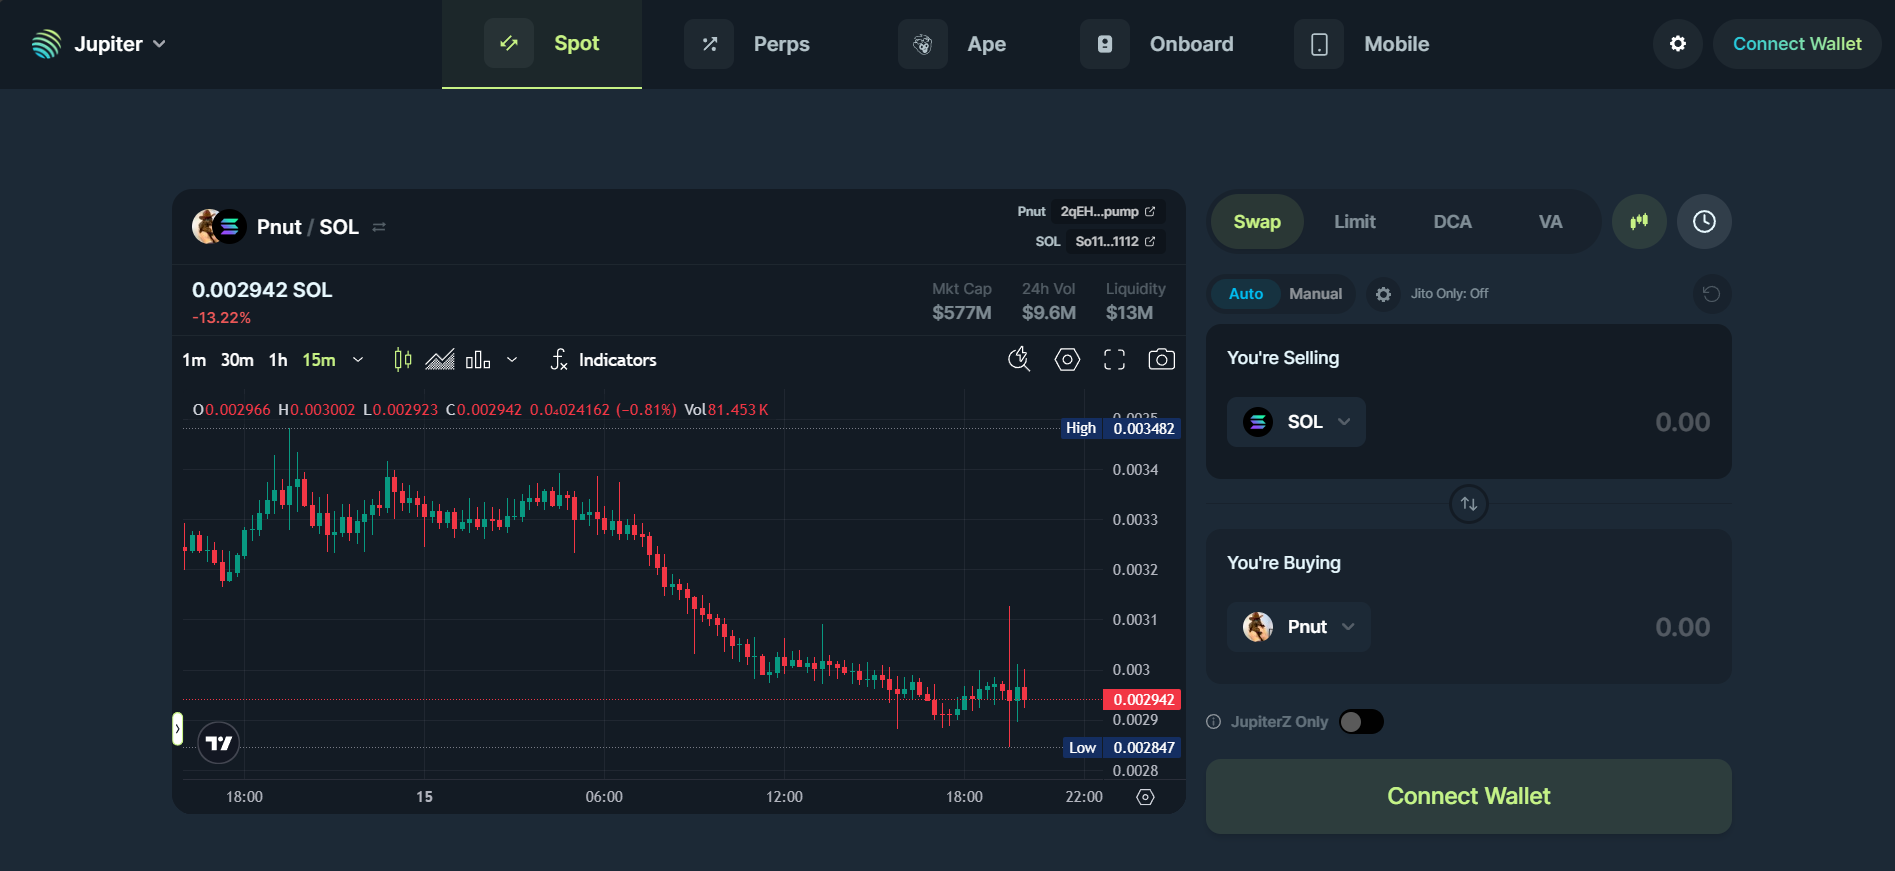Click the Low 0.002847 price label
Viewport: 1895px width, 871px height.
pos(1122,748)
